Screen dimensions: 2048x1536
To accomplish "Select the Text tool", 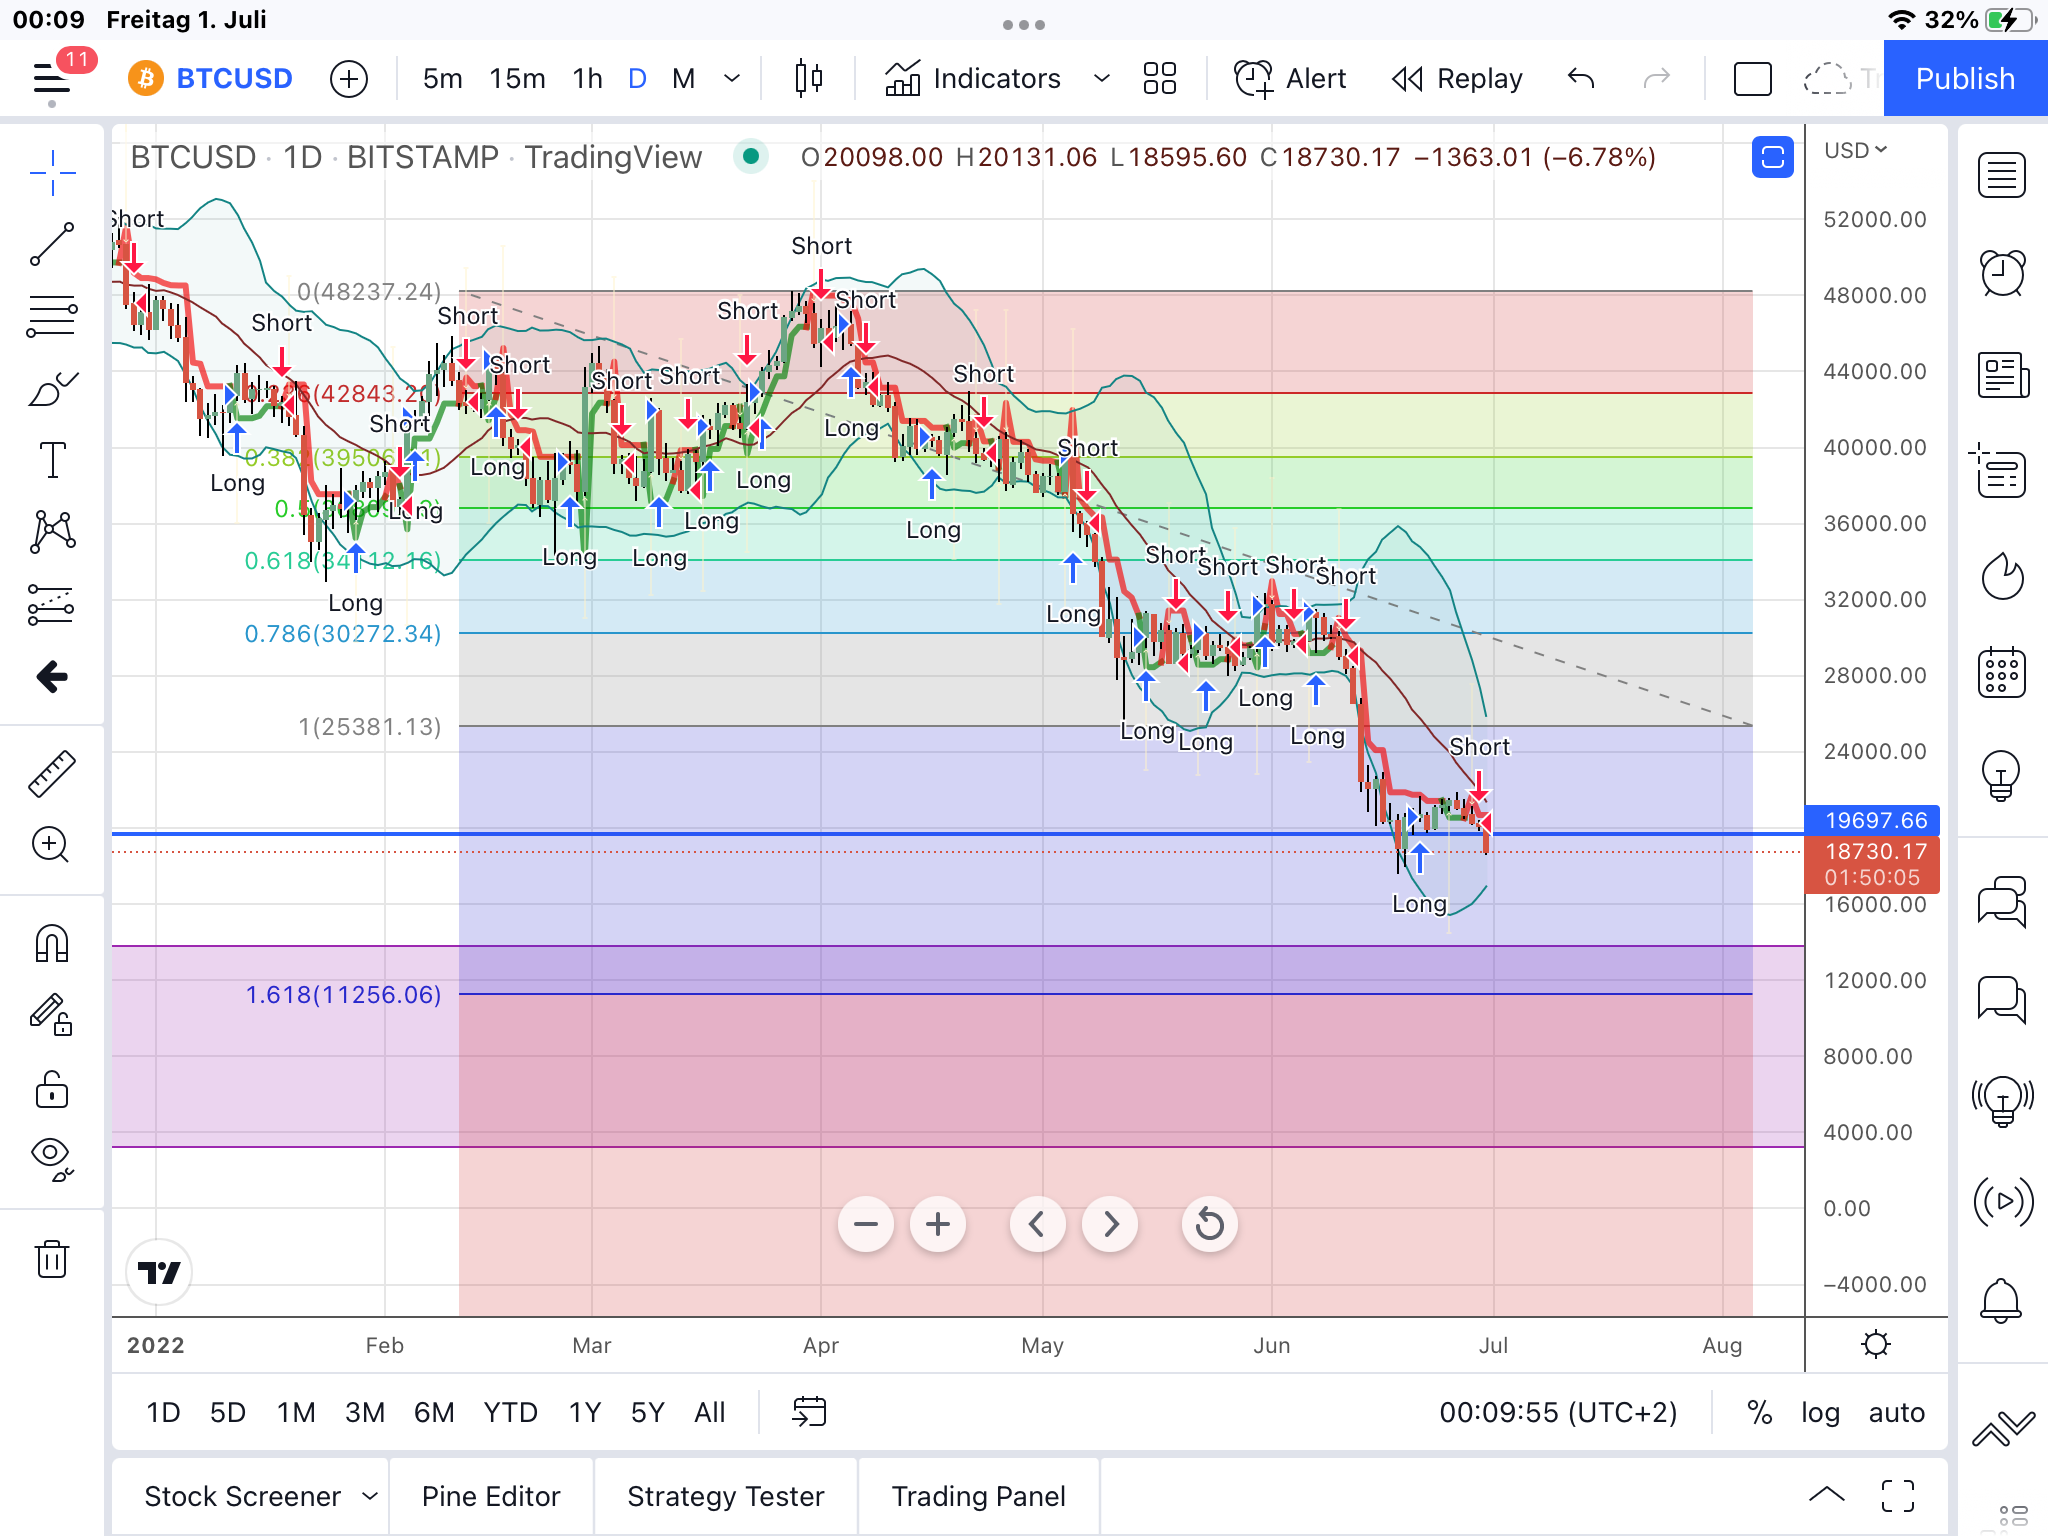I will coord(52,461).
